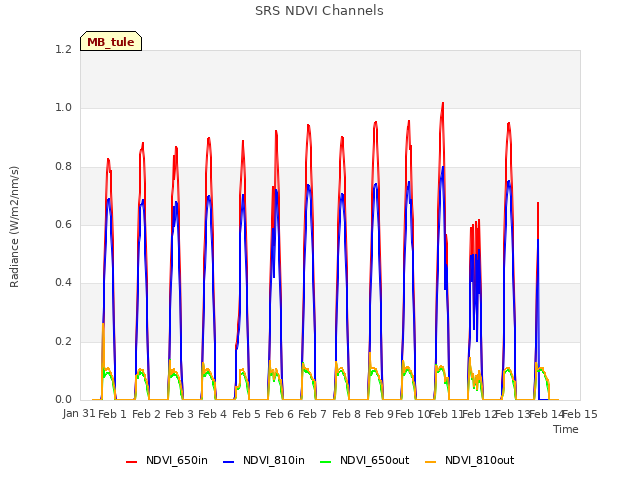
Task: Click the Feb 15 x-axis tick label
Action: [580, 414]
